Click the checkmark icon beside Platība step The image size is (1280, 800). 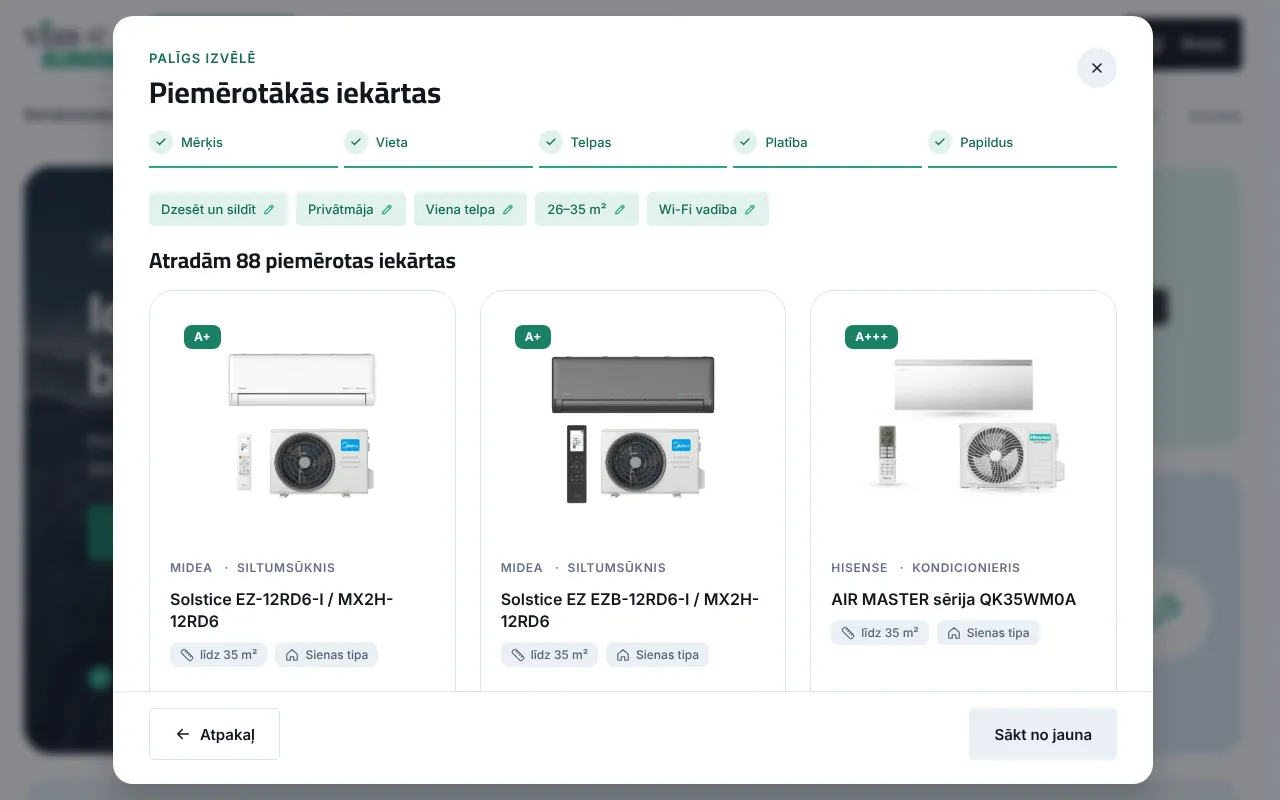click(744, 142)
